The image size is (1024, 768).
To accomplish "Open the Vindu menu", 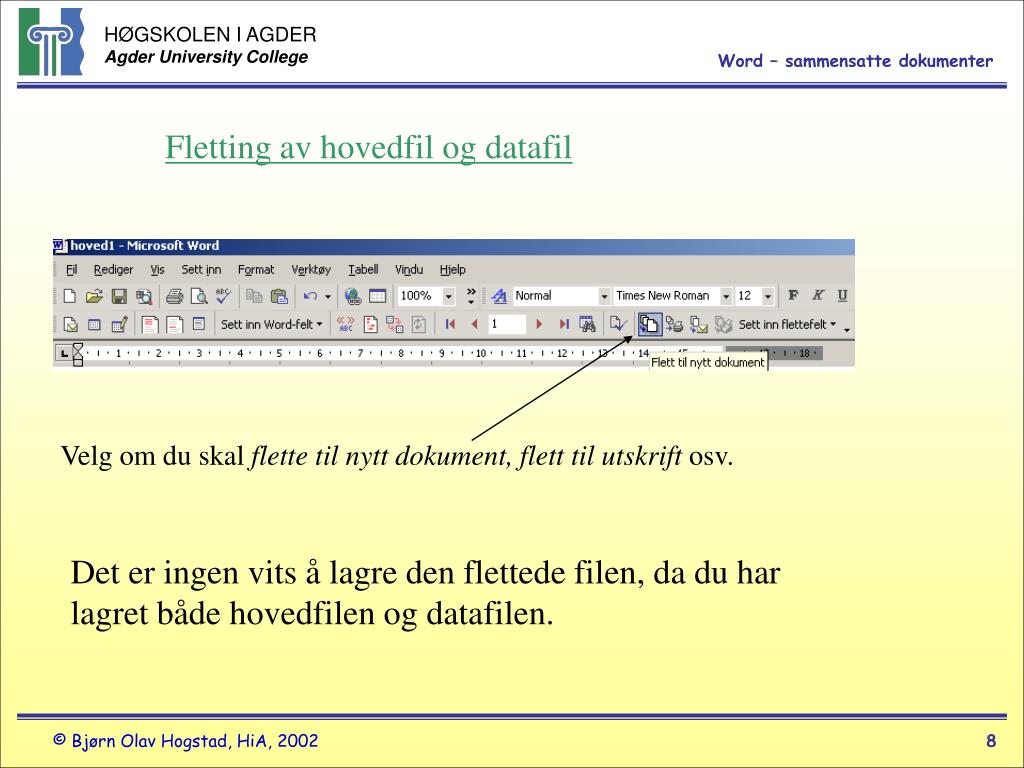I will 409,269.
